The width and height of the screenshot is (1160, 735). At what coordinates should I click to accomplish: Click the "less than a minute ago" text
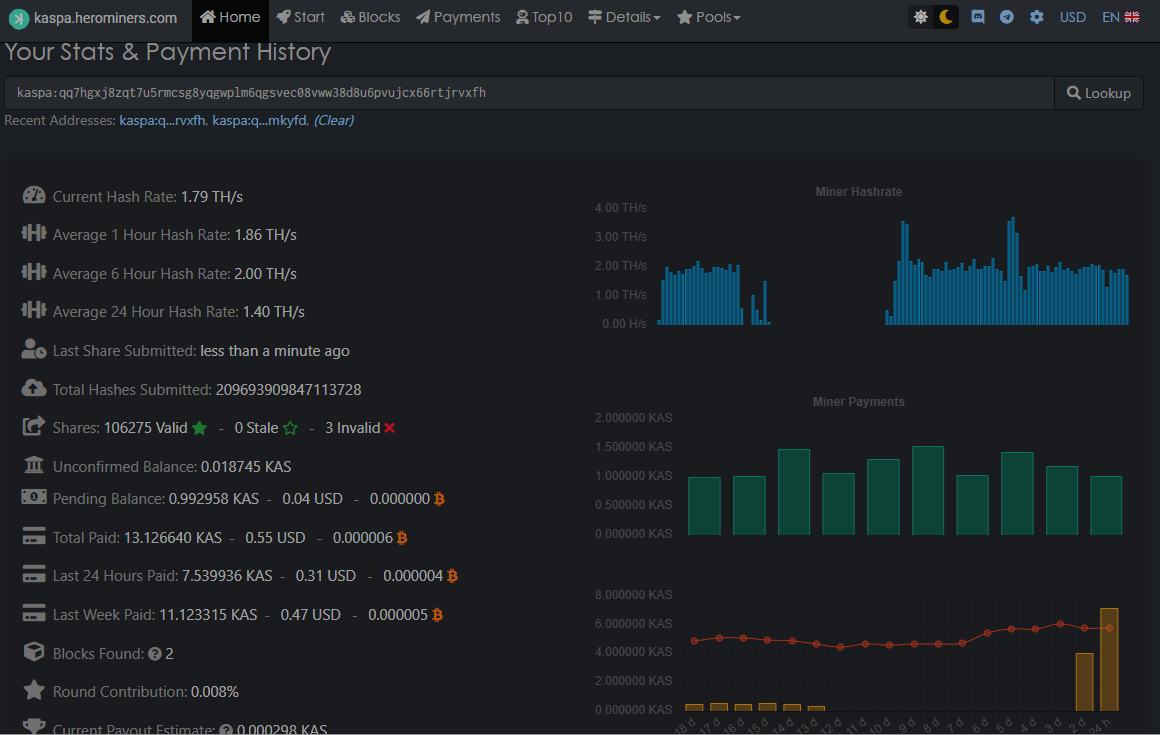tap(274, 351)
